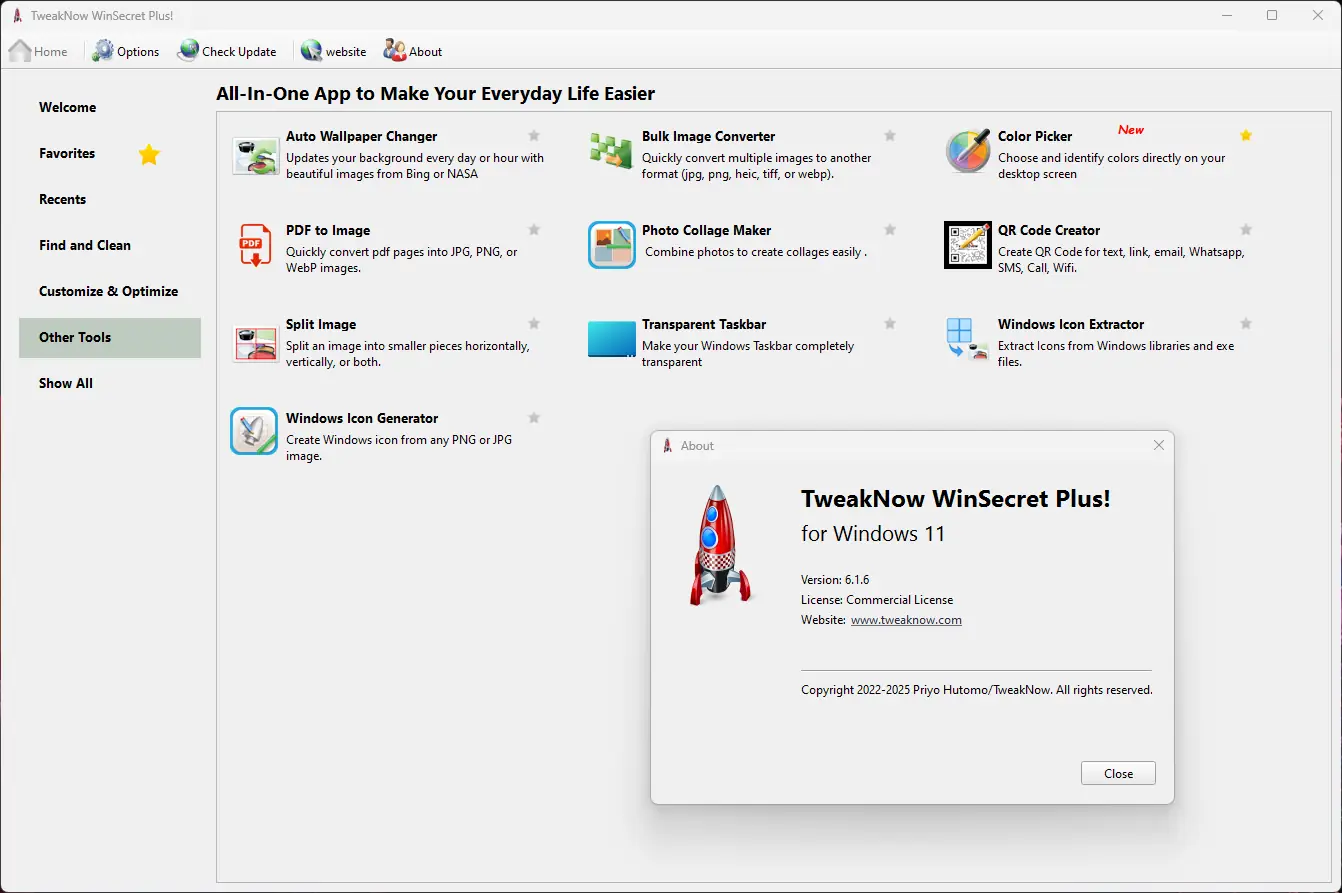This screenshot has width=1342, height=893.
Task: Click the rocket logo in About dialog
Action: click(x=719, y=545)
